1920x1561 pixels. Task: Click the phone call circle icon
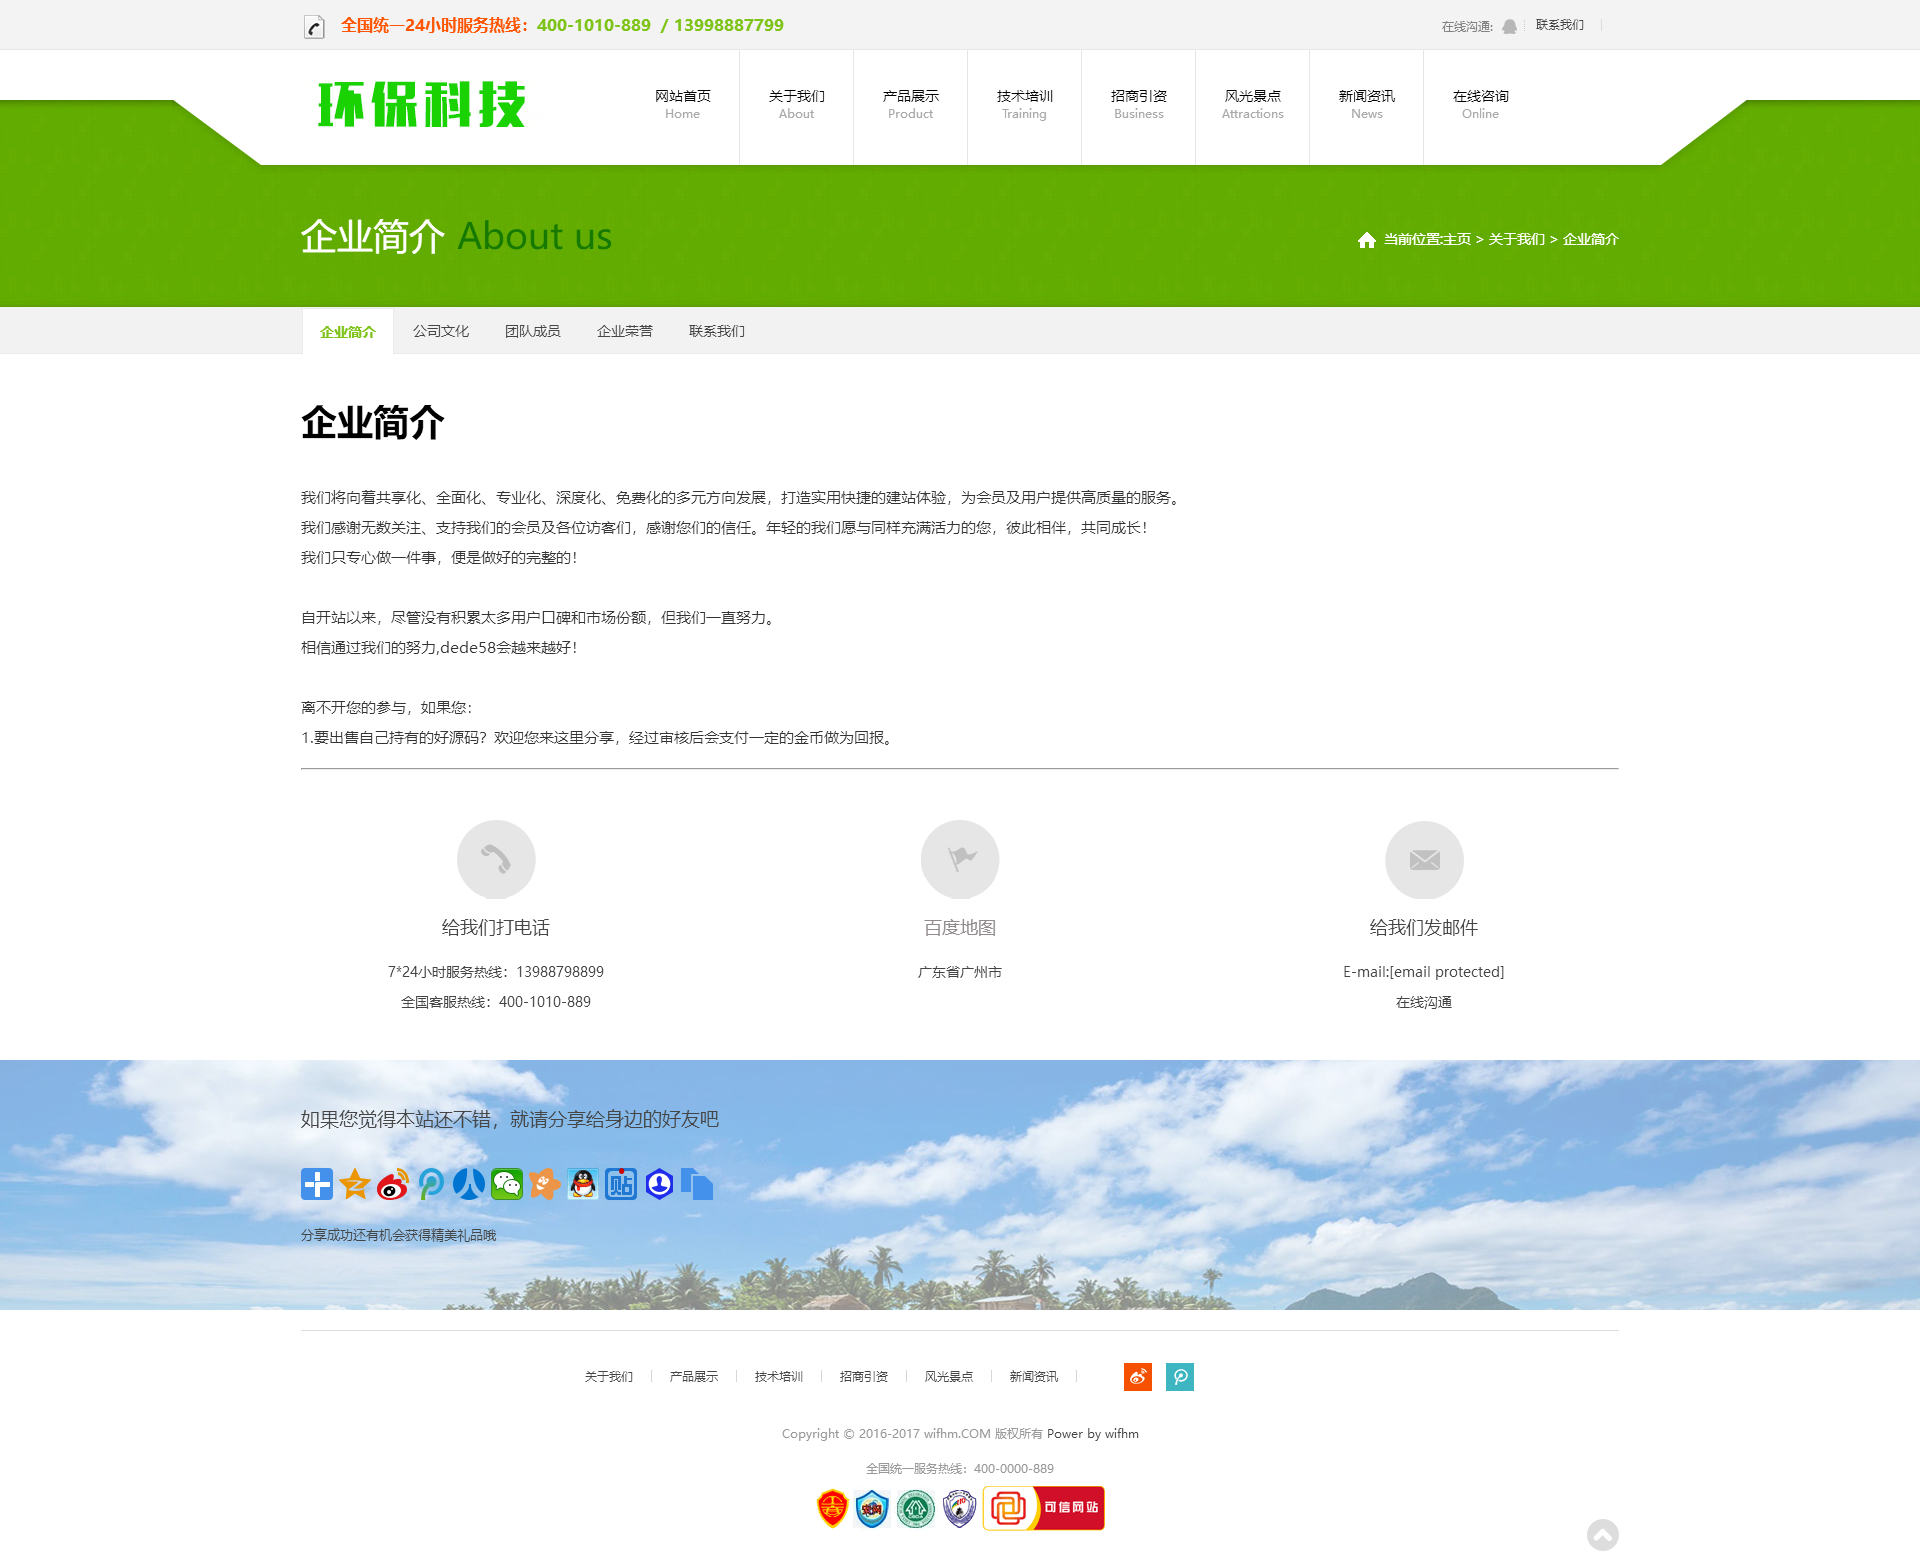496,860
